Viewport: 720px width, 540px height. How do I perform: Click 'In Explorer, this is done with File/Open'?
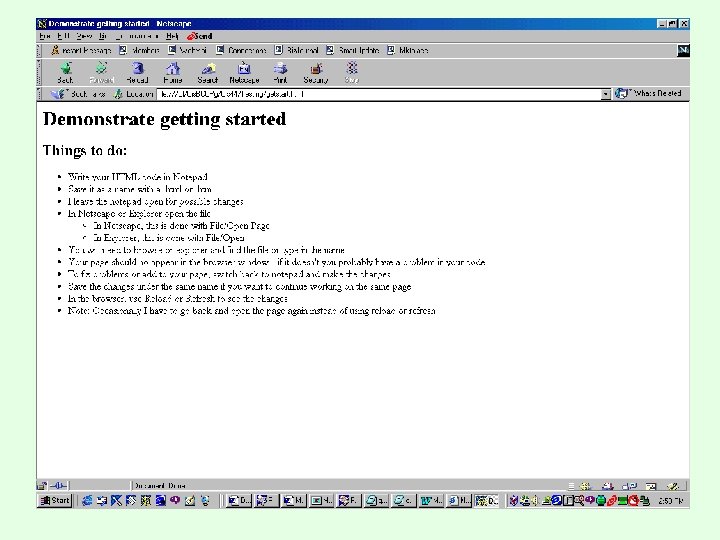tap(169, 237)
